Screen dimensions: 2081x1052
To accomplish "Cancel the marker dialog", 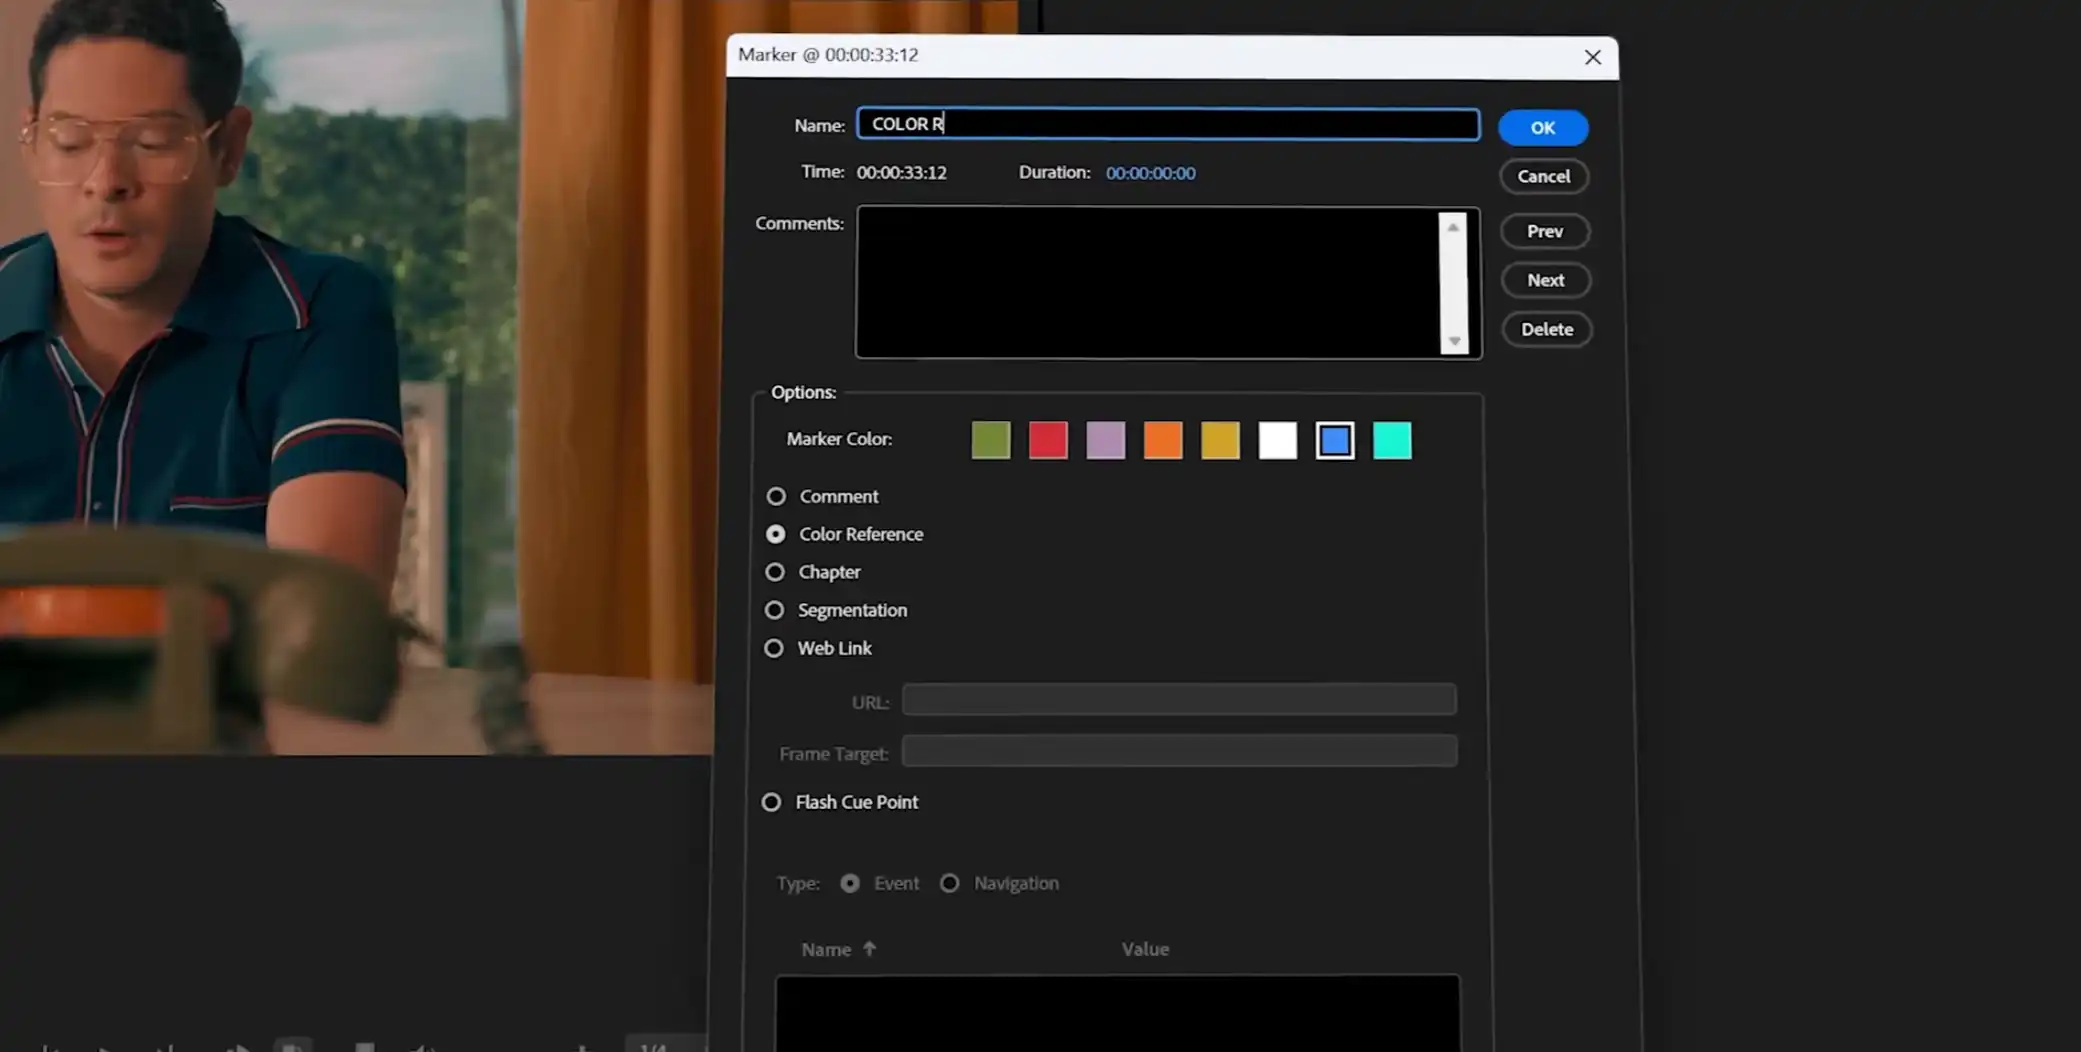I will tap(1543, 176).
